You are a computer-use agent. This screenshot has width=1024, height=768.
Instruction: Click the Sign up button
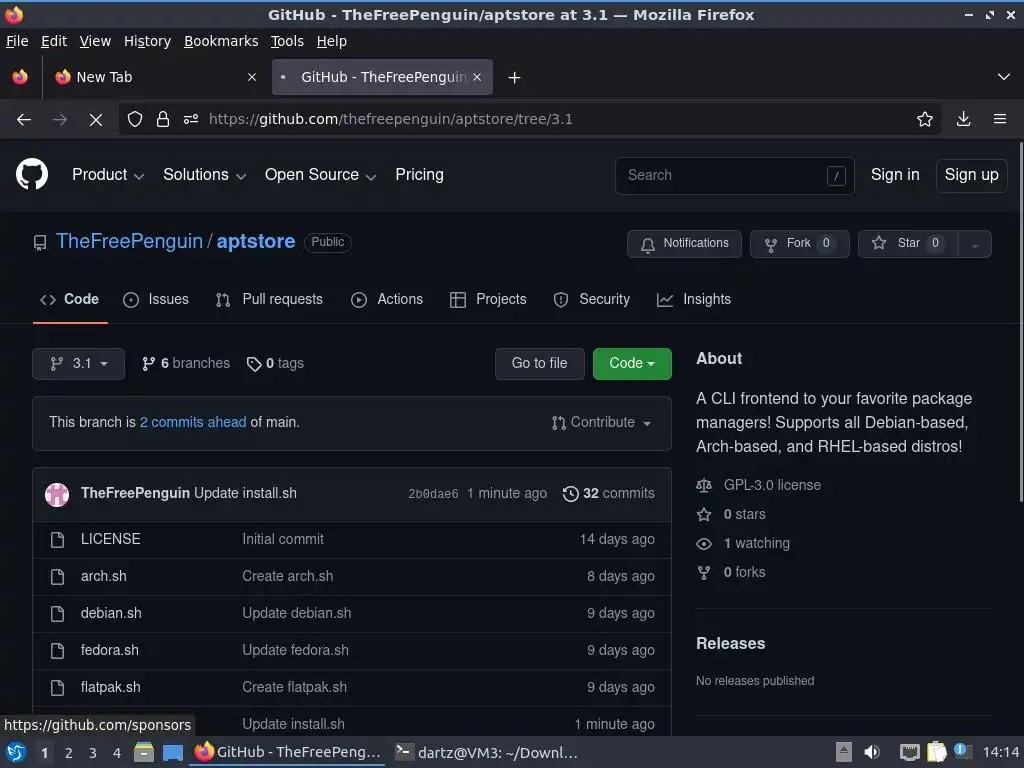(x=971, y=175)
